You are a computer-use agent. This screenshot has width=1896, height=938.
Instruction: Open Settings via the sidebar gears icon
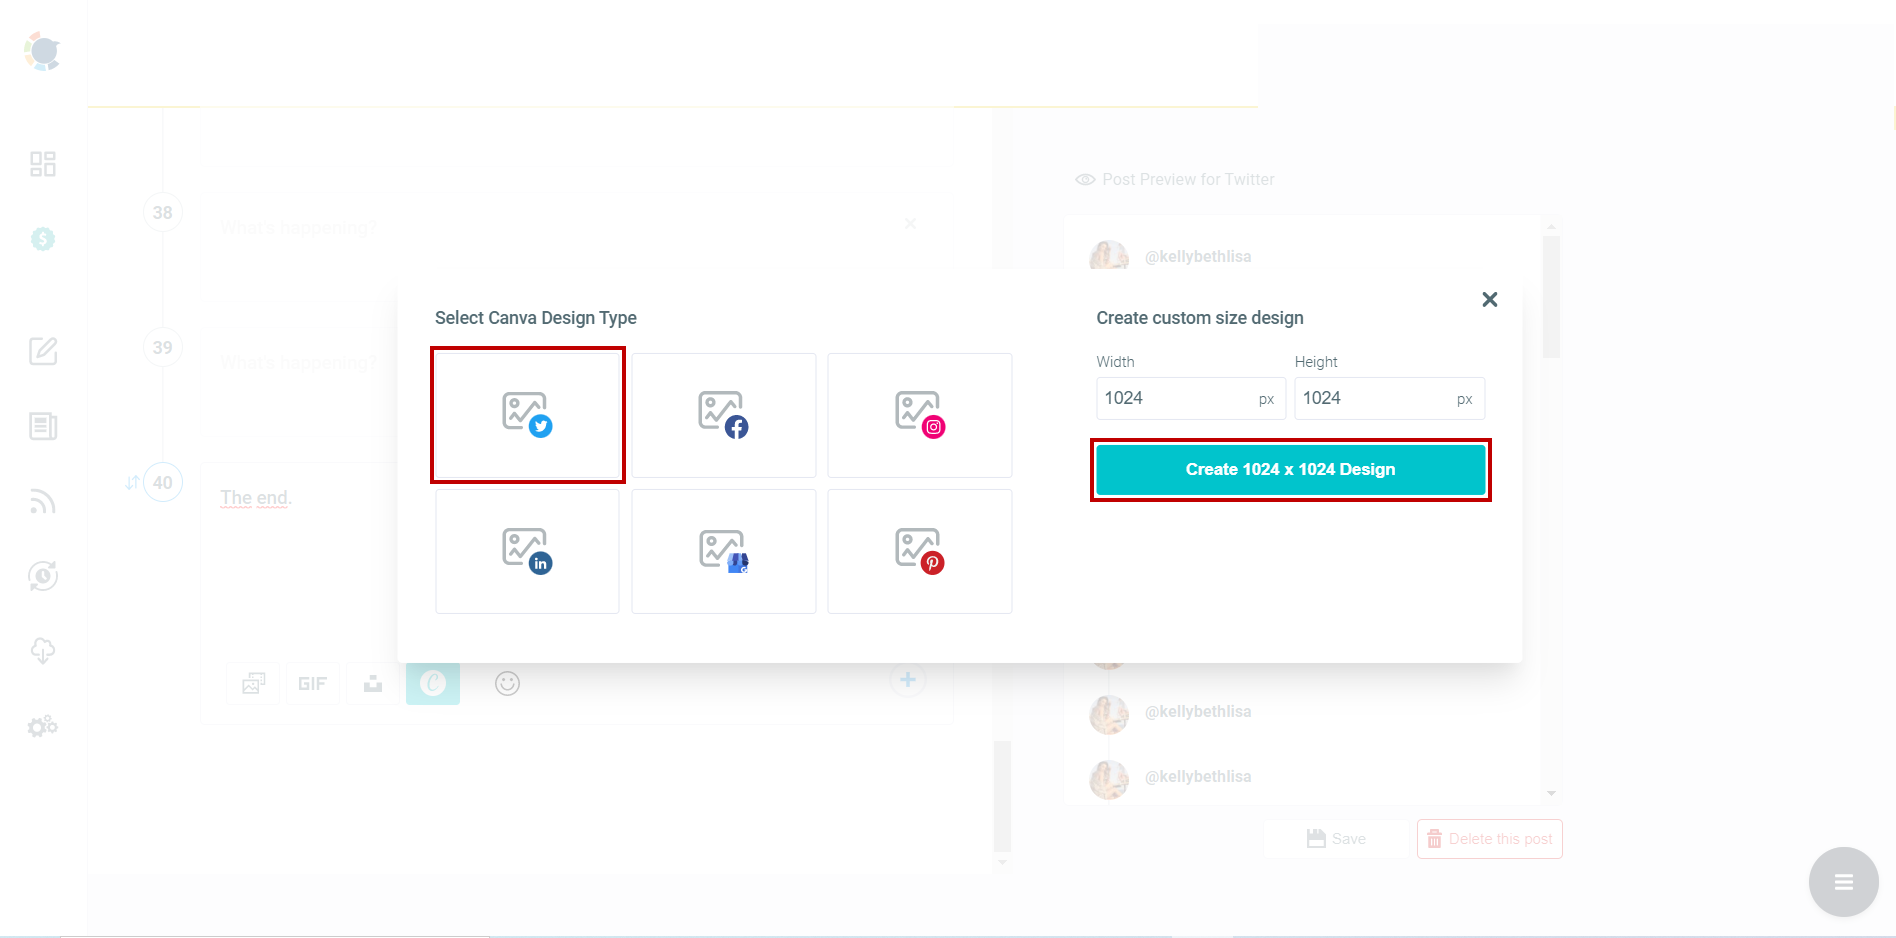point(42,726)
